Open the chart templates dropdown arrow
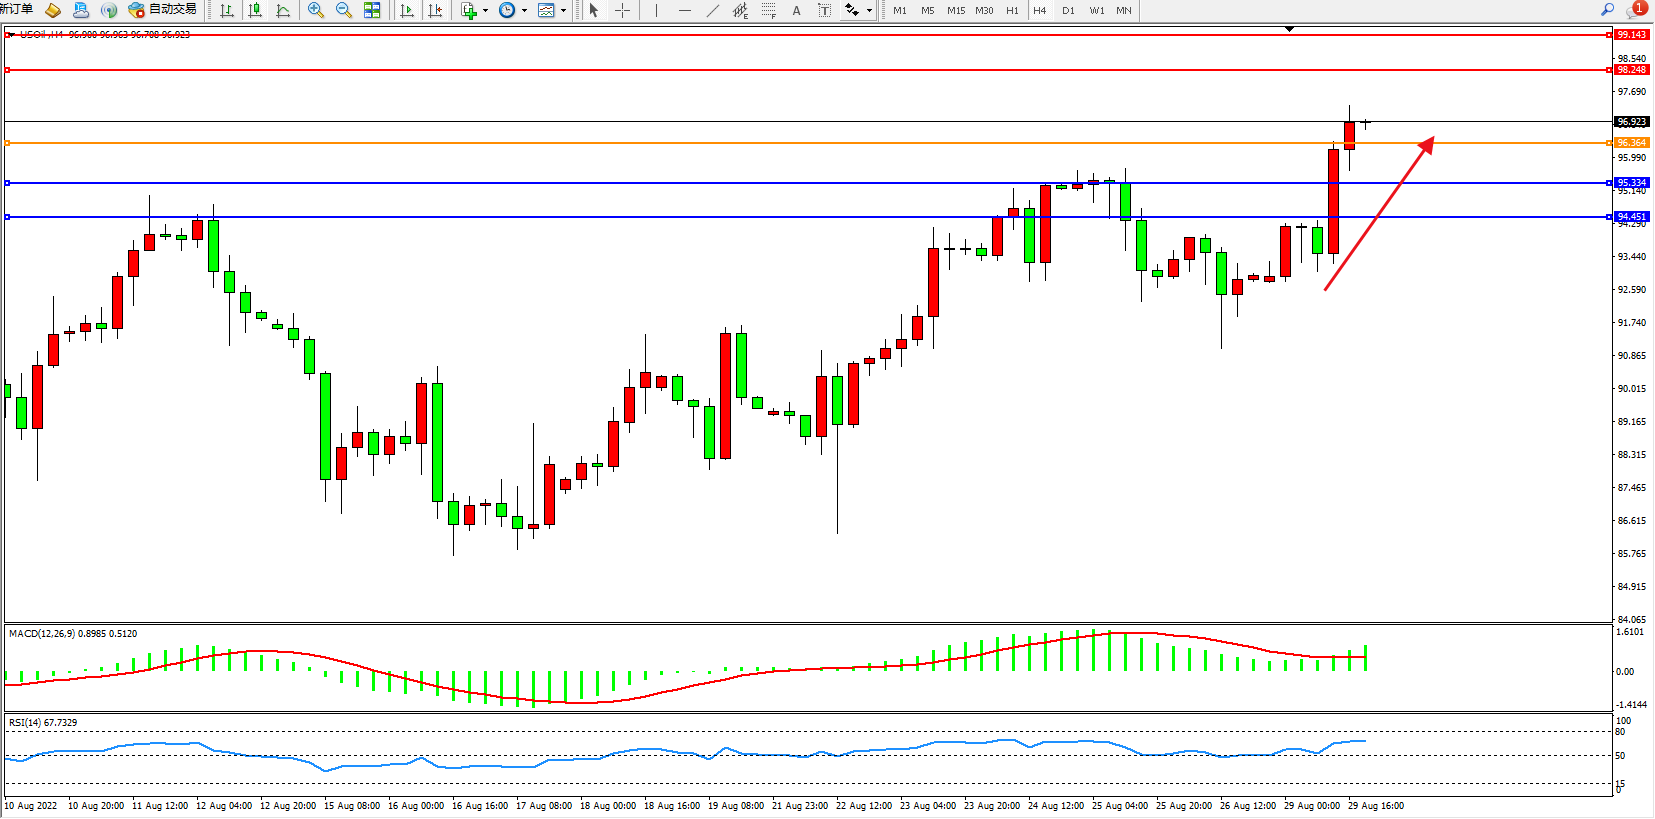This screenshot has height=819, width=1655. tap(563, 10)
